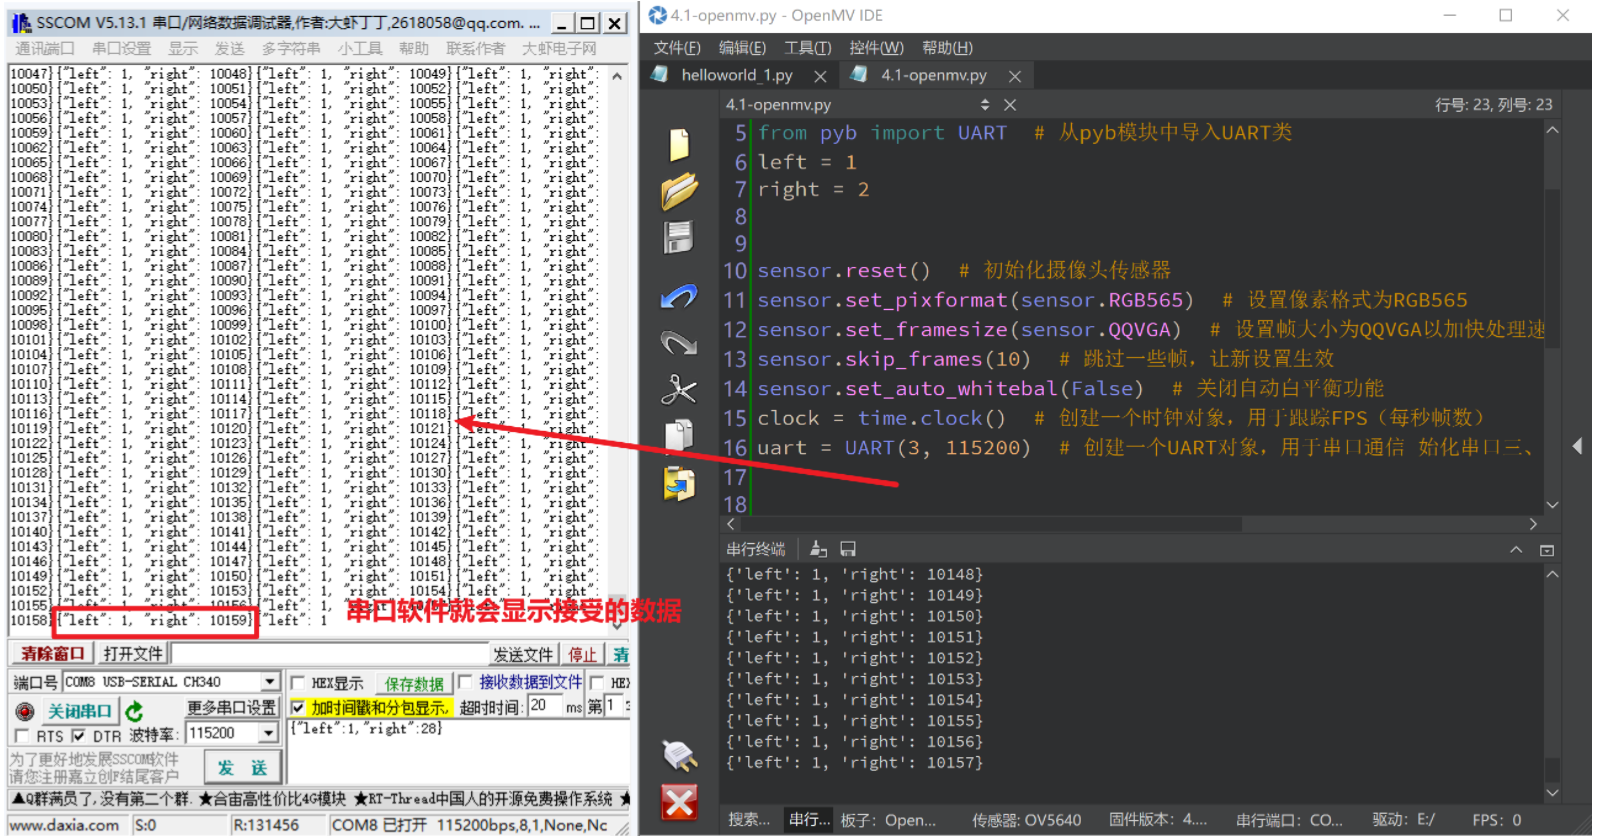Click the editor's scroll-right arrow
This screenshot has width=1600, height=837.
coord(1533,524)
